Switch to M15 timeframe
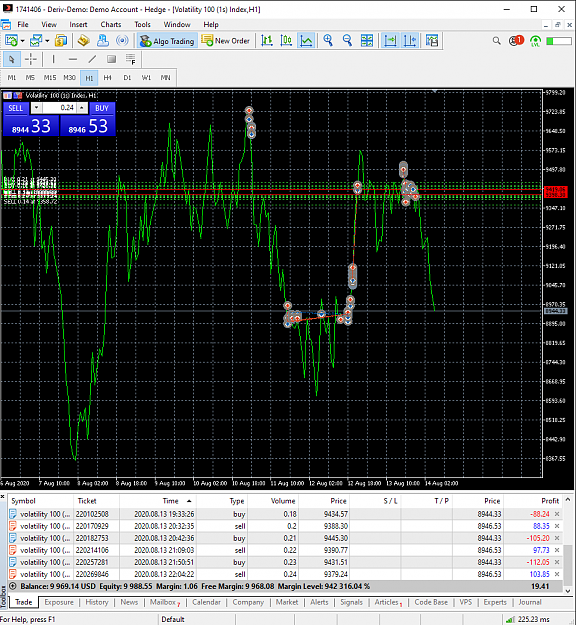576x625 pixels. pos(50,78)
